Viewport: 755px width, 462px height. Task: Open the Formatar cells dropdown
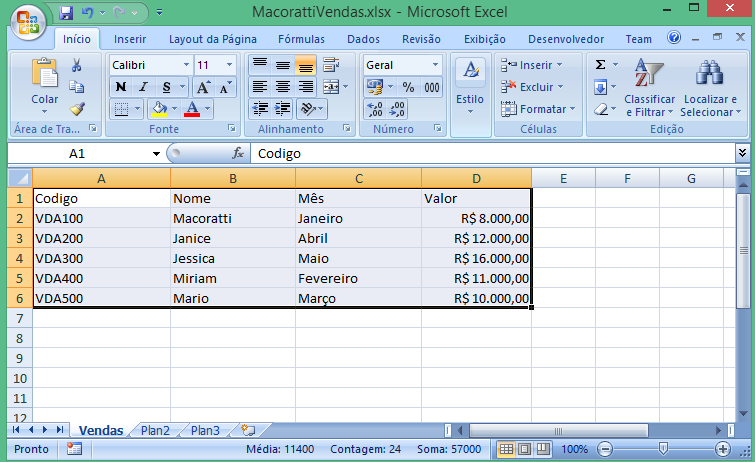pyautogui.click(x=538, y=109)
